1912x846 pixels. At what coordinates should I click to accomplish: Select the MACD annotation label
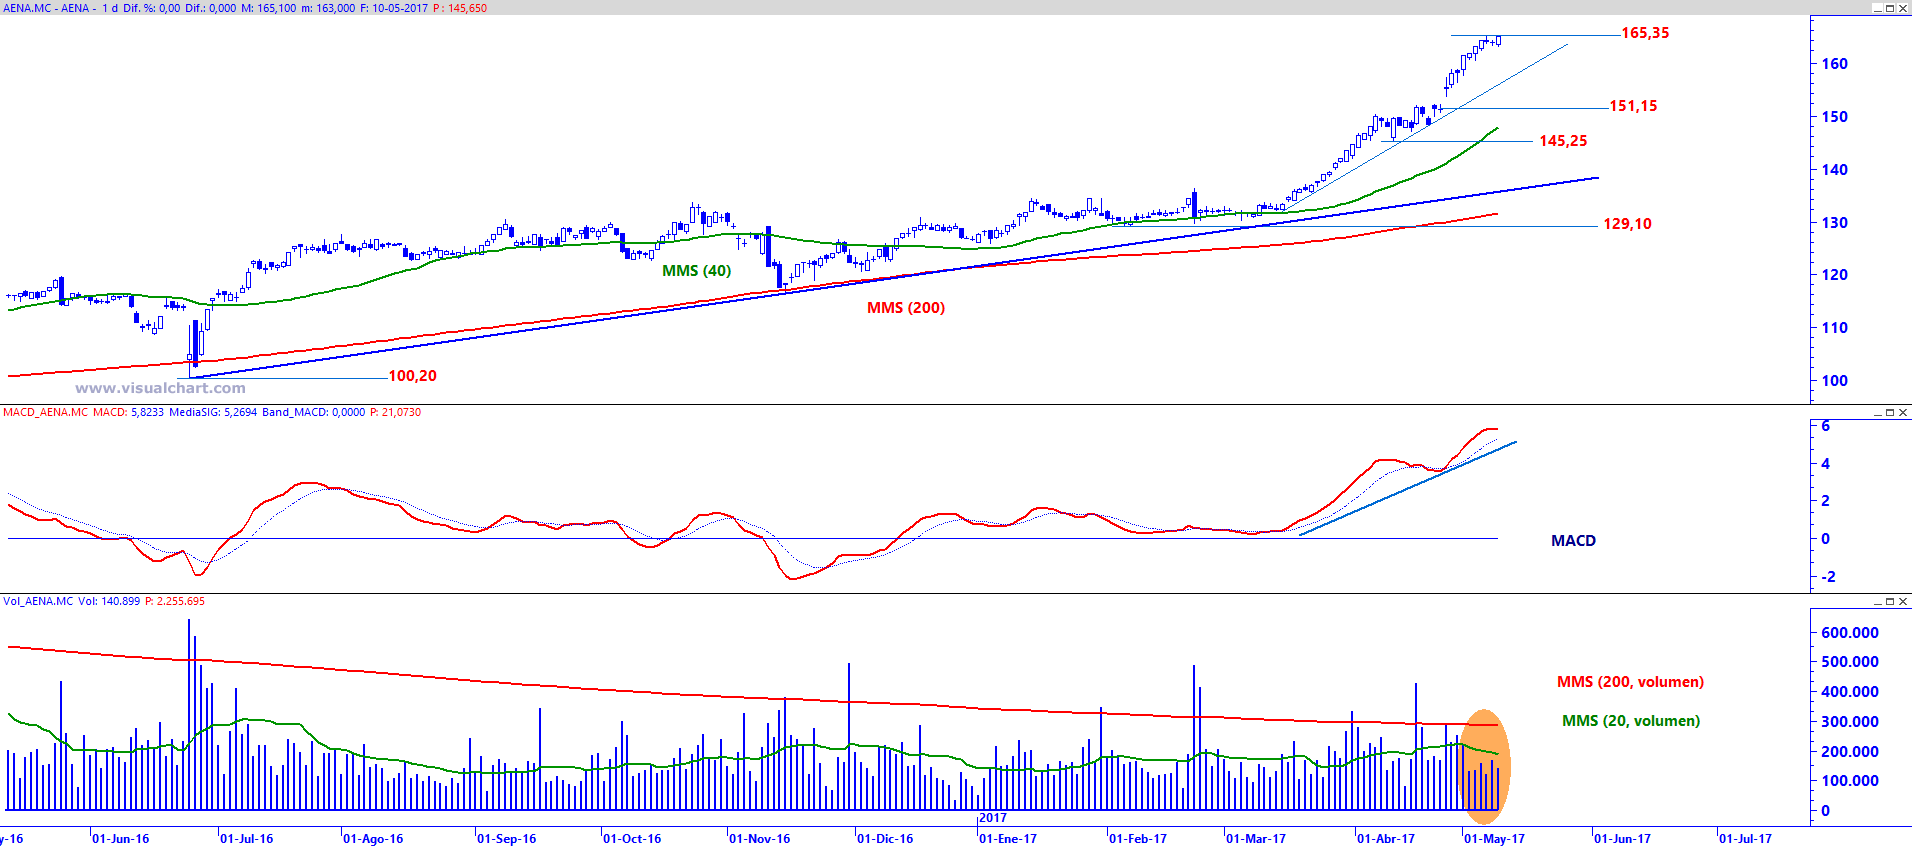pyautogui.click(x=1573, y=541)
